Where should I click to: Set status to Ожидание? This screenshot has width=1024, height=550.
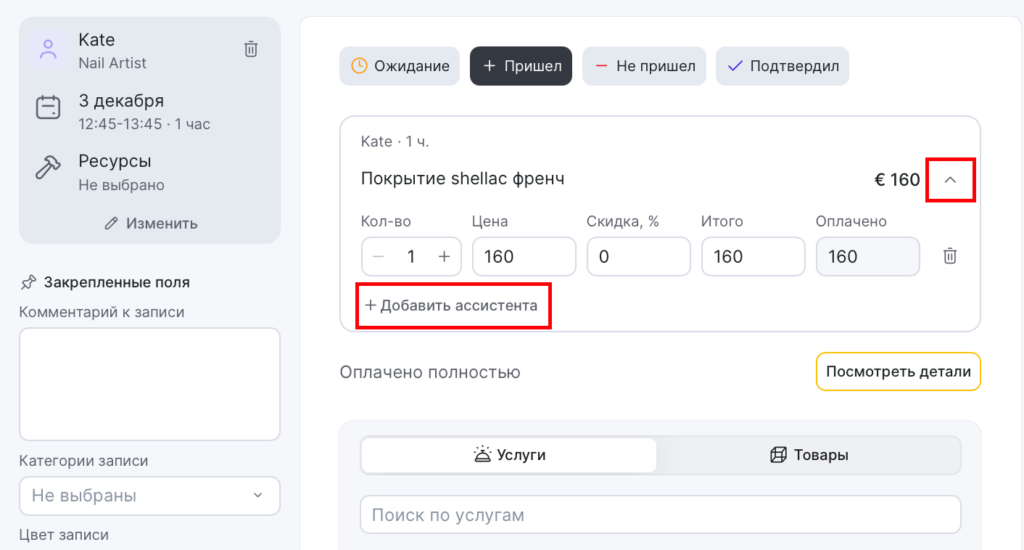400,67
